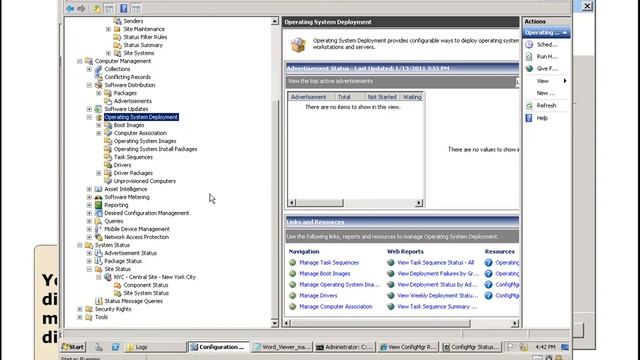Click Help in the Actions pane
The width and height of the screenshot is (640, 360).
coord(542,118)
